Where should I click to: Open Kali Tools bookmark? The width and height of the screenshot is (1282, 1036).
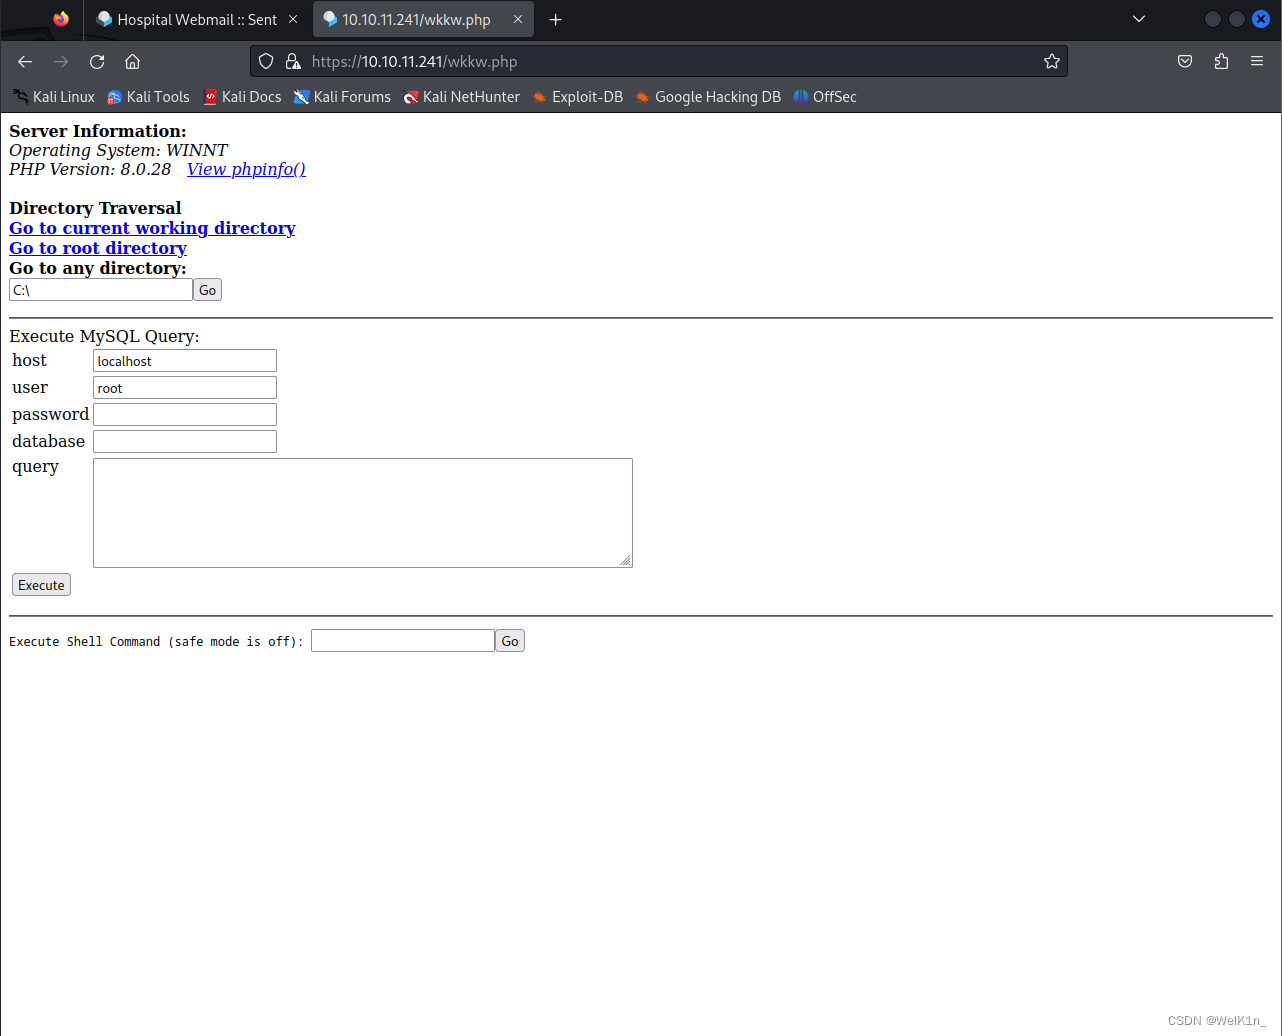coord(148,97)
